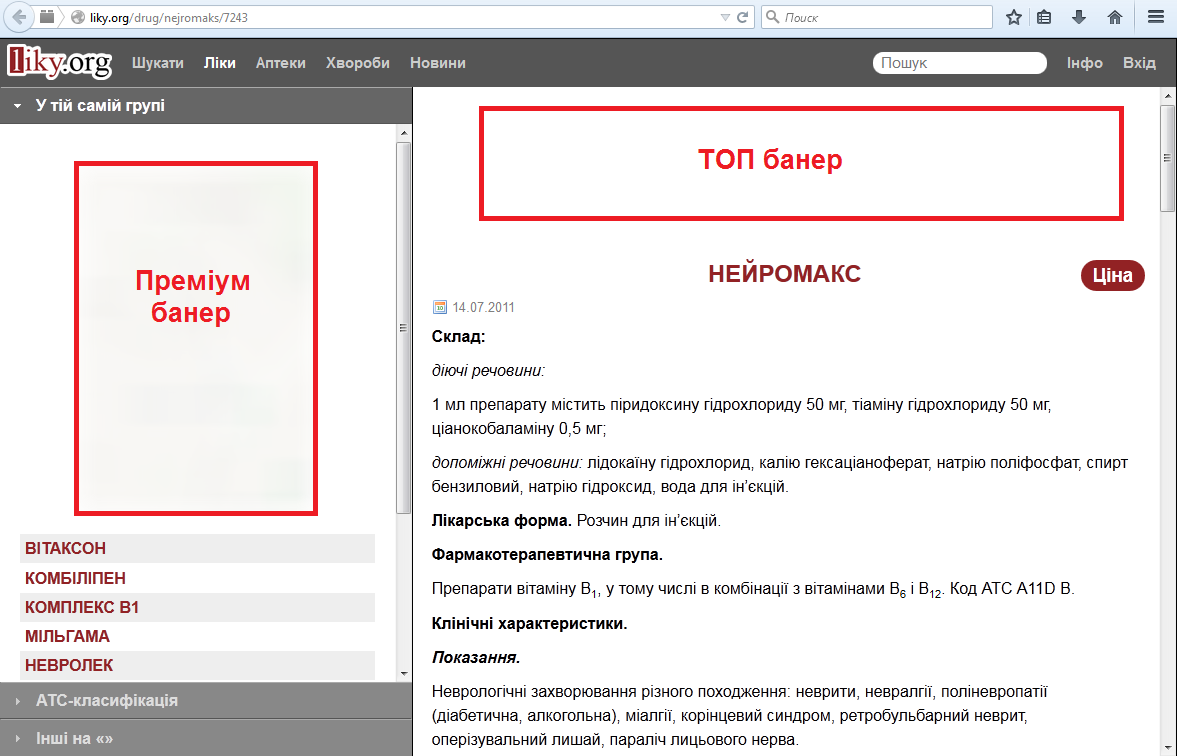Image resolution: width=1177 pixels, height=756 pixels.
Task: Open the downloads arrow icon
Action: (x=1079, y=17)
